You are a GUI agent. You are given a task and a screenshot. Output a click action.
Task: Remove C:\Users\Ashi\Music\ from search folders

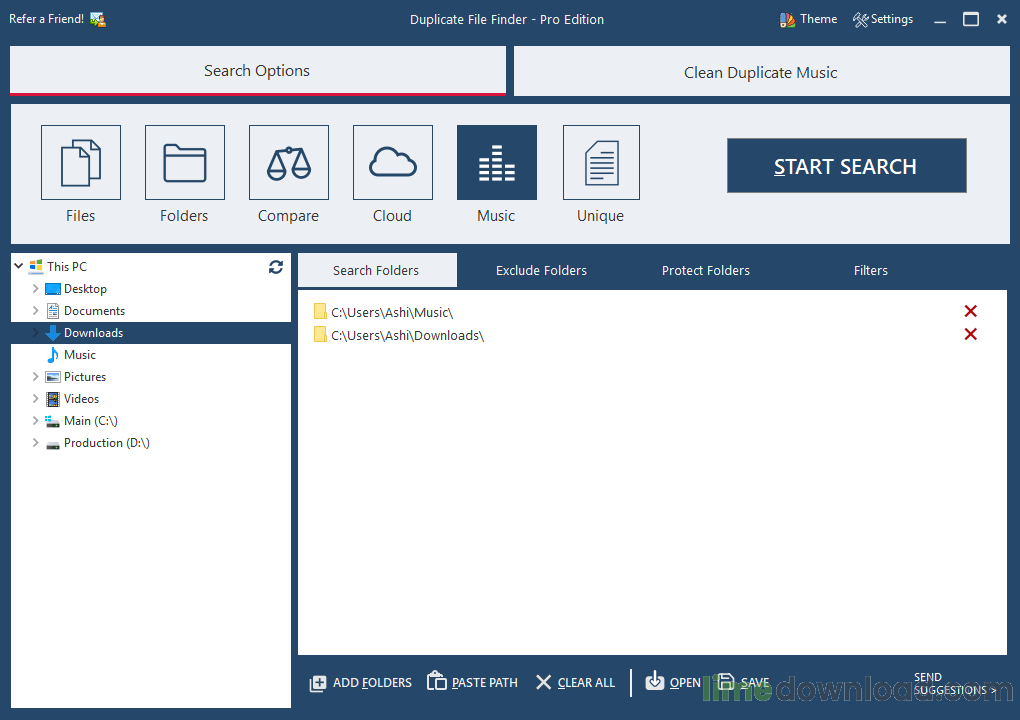(970, 312)
